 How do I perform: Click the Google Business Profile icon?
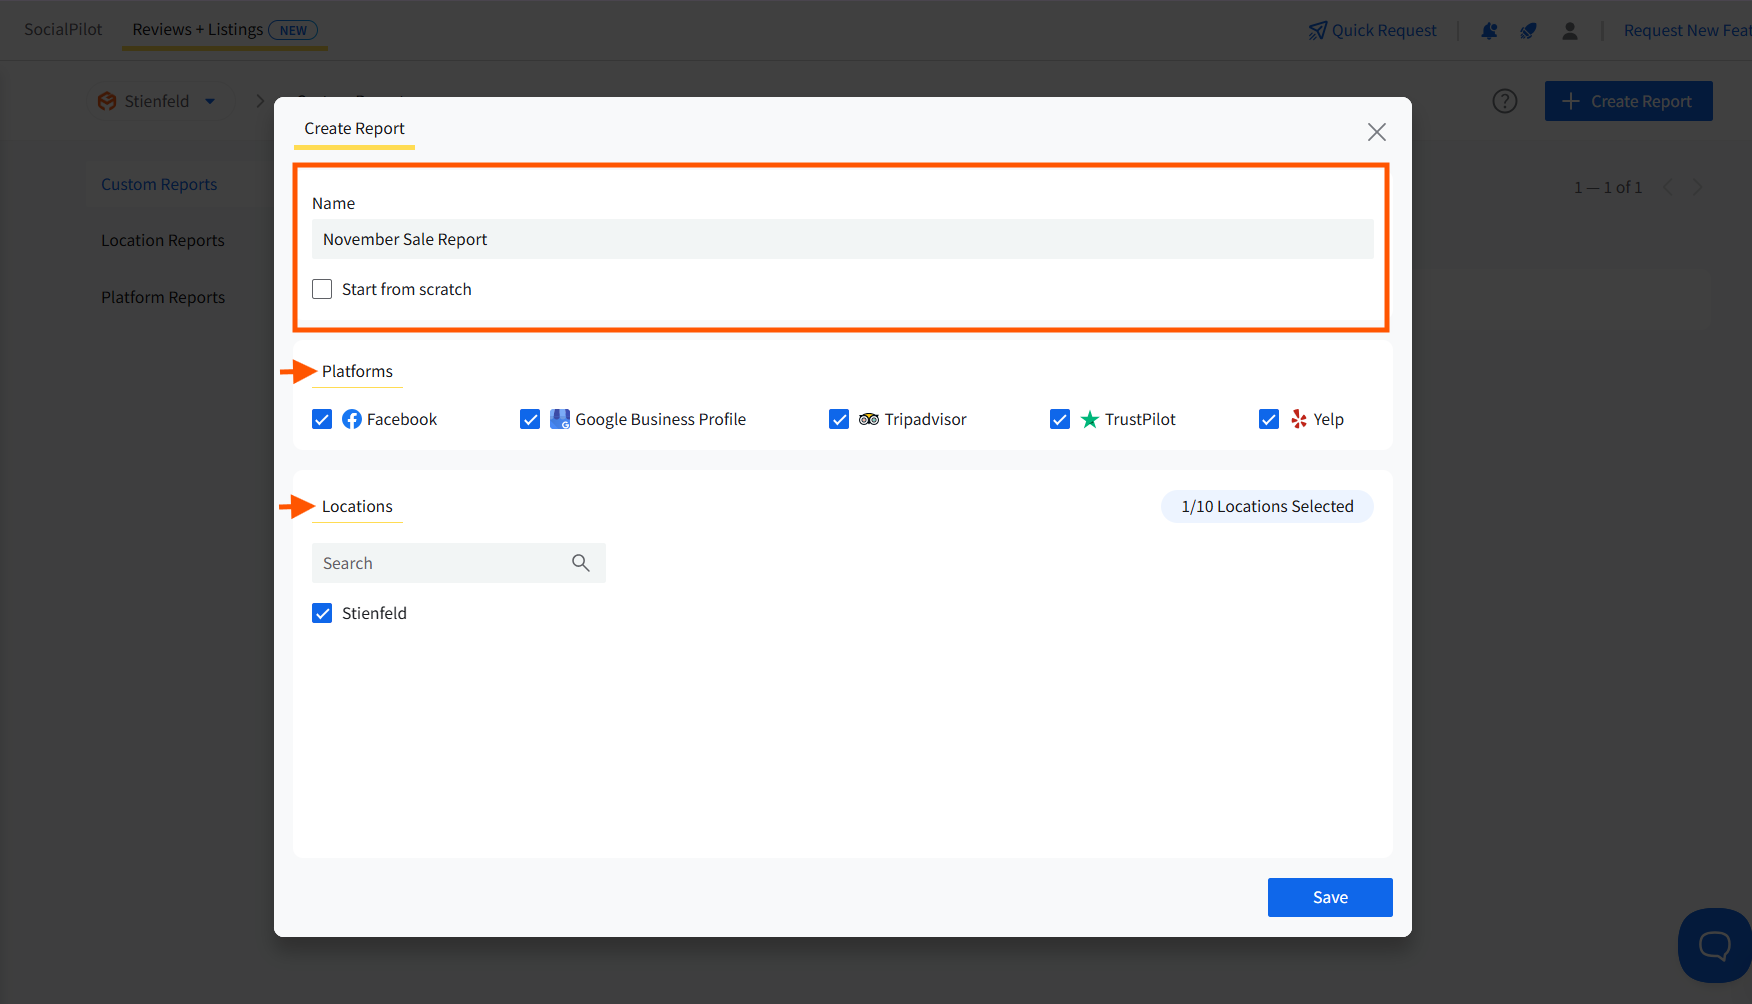coord(560,419)
